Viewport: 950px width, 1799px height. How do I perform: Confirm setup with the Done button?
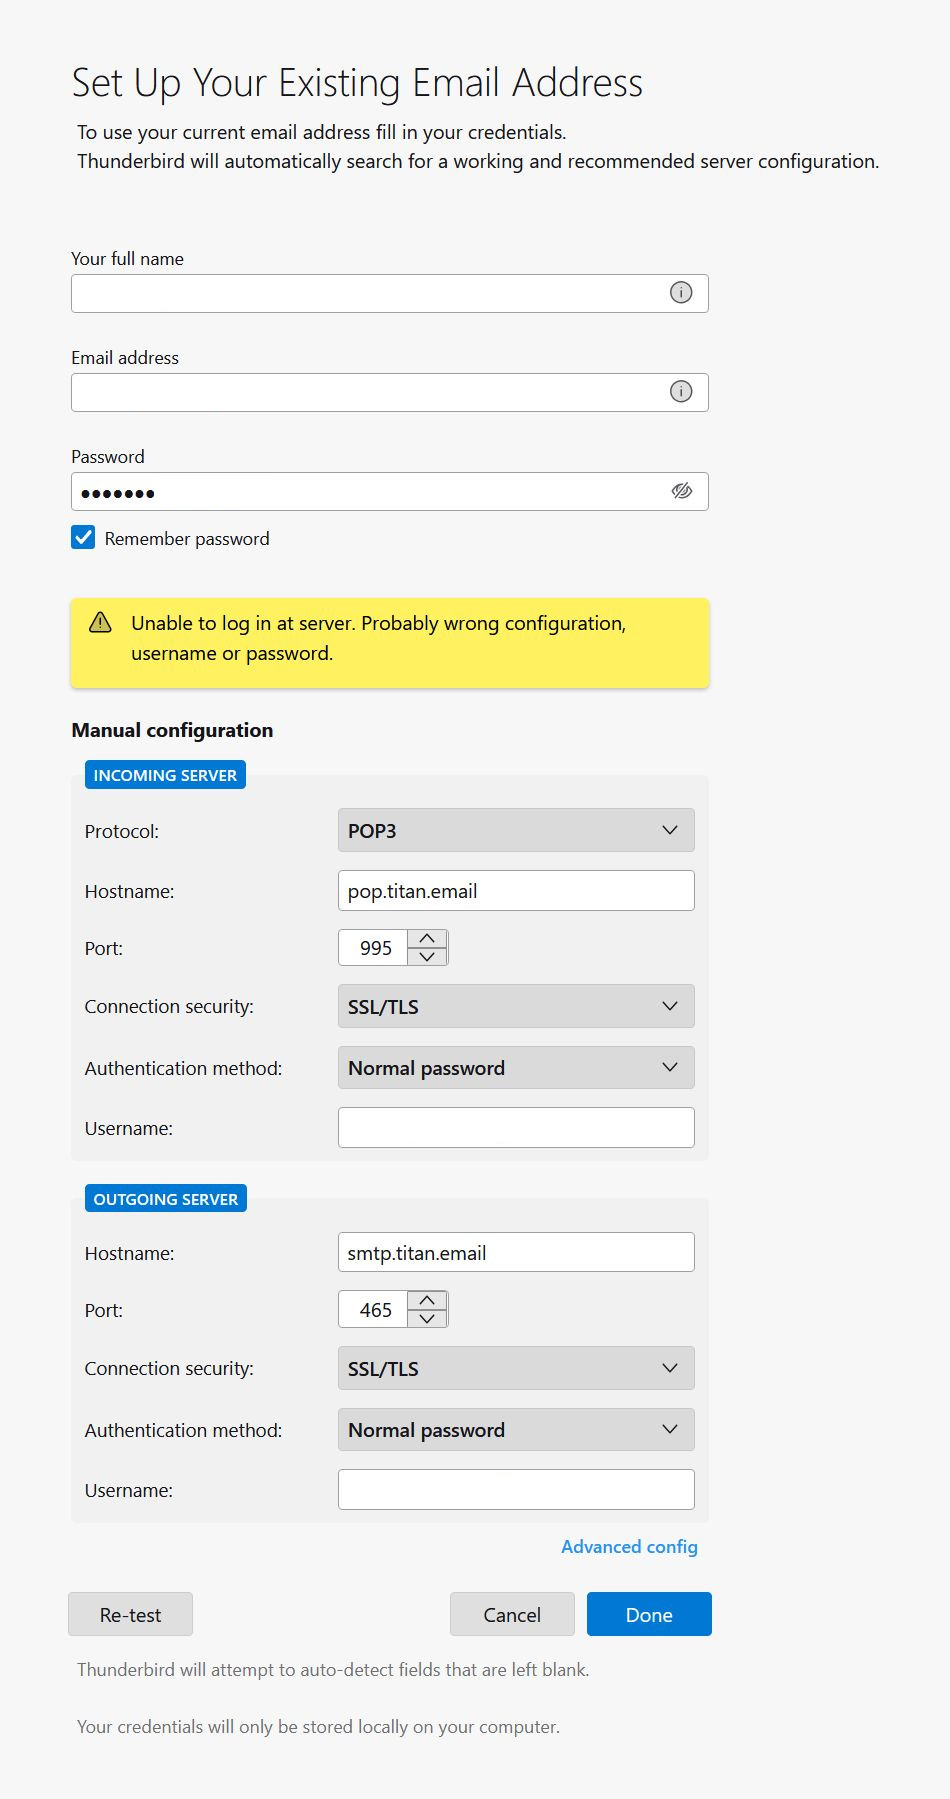tap(649, 1614)
